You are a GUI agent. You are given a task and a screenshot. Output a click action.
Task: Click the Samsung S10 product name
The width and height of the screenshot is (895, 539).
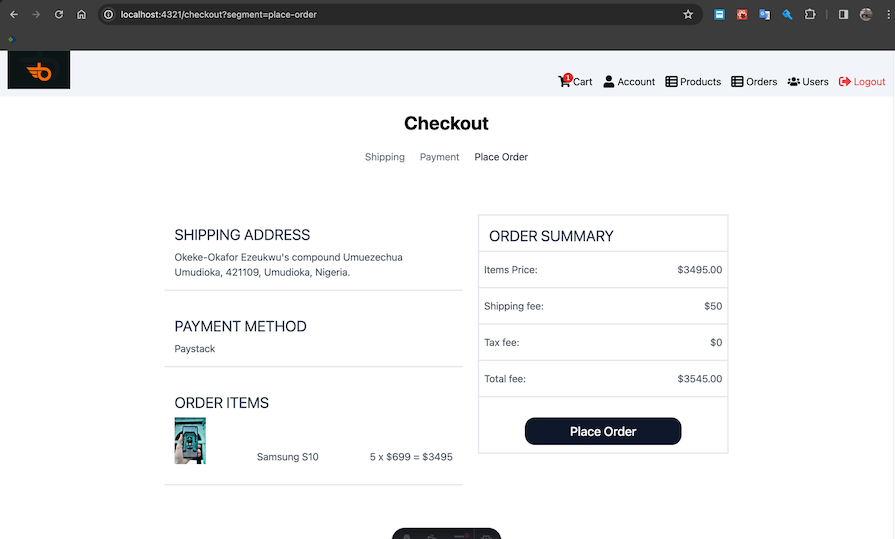click(287, 457)
